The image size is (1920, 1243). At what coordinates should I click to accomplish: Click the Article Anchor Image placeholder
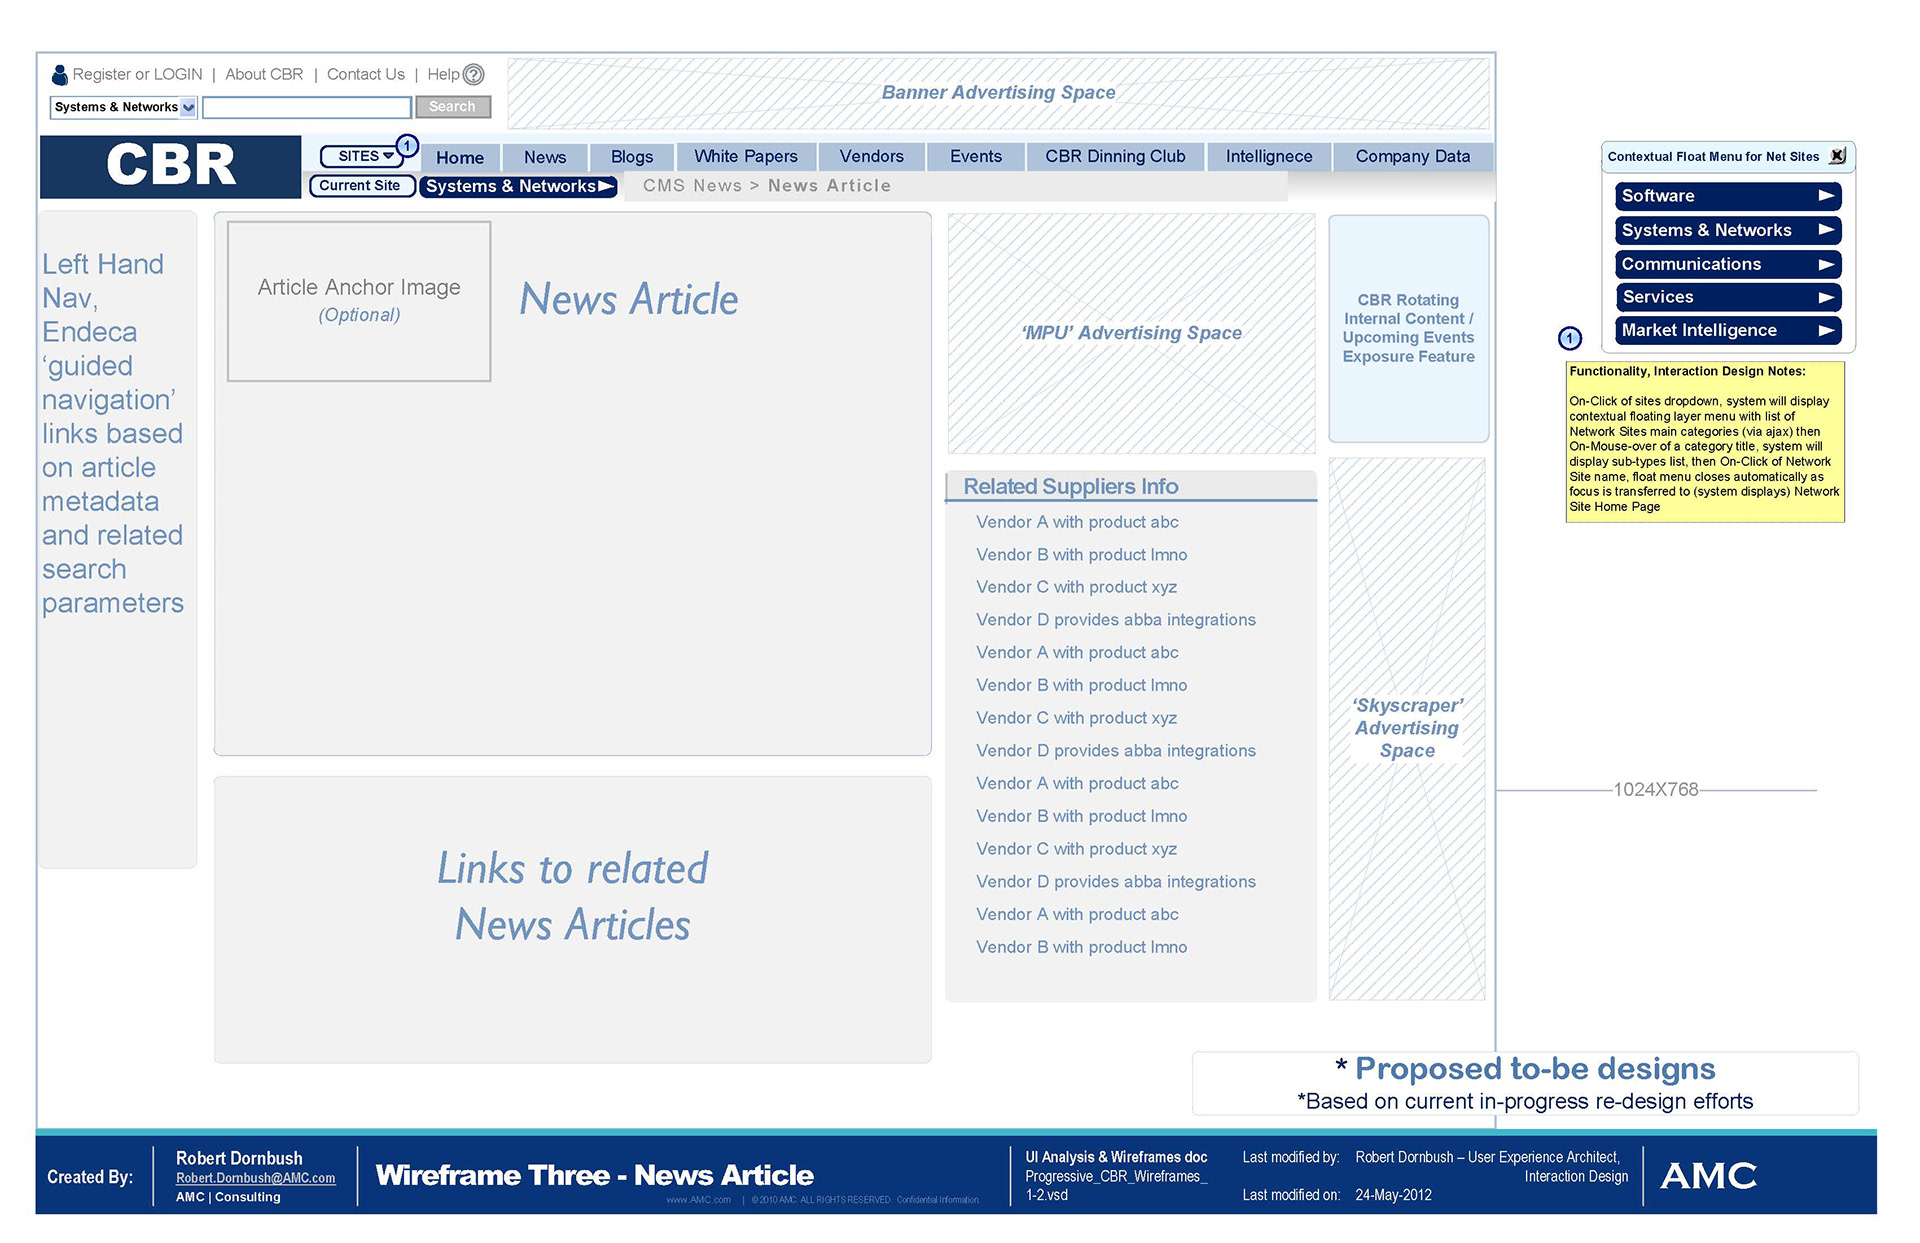359,300
